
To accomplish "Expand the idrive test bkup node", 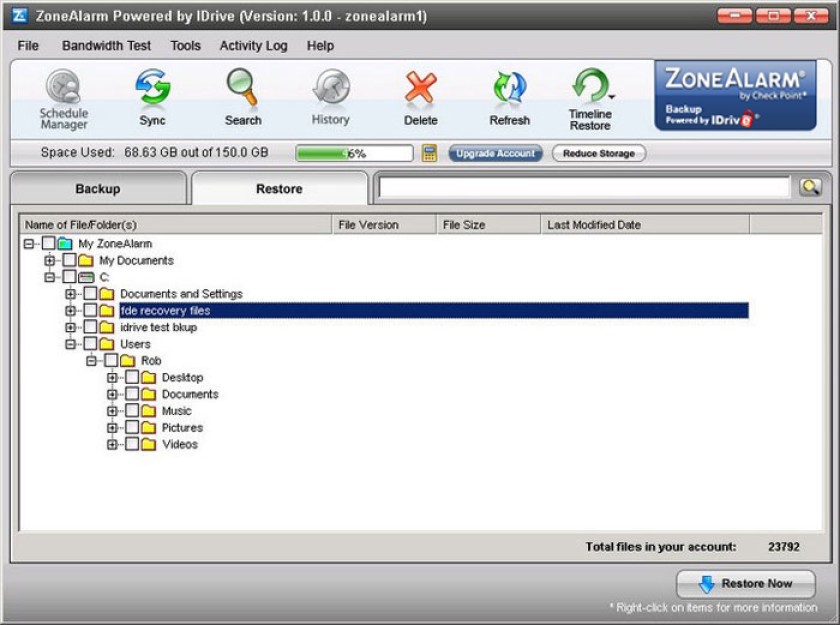I will pos(71,327).
